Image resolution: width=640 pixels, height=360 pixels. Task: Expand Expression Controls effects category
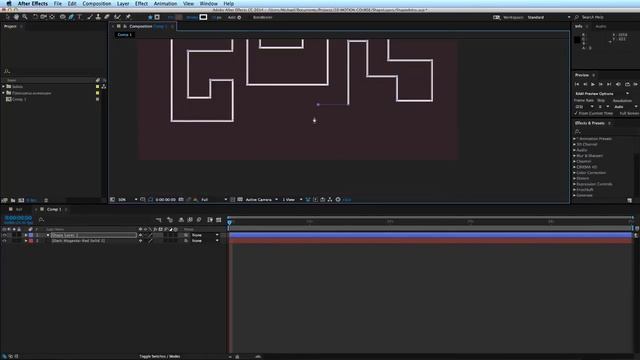click(575, 184)
